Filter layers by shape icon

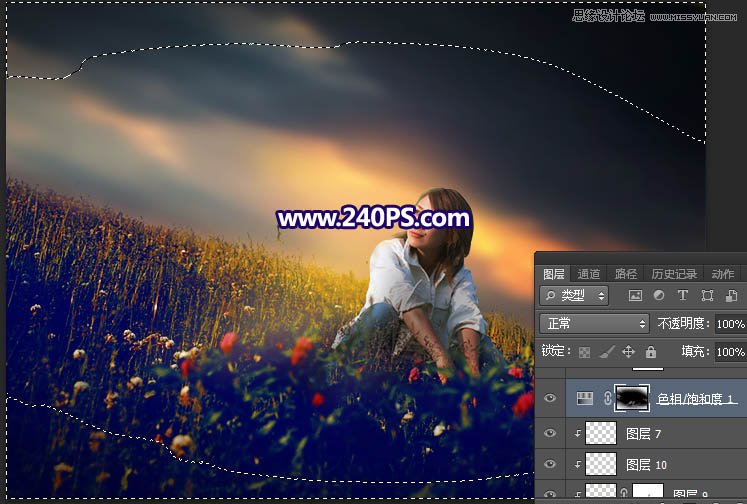click(x=708, y=296)
